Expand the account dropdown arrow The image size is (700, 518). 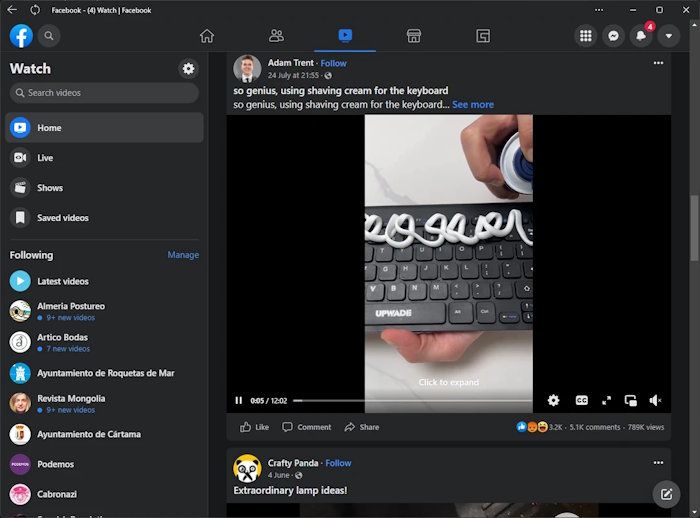(x=669, y=36)
